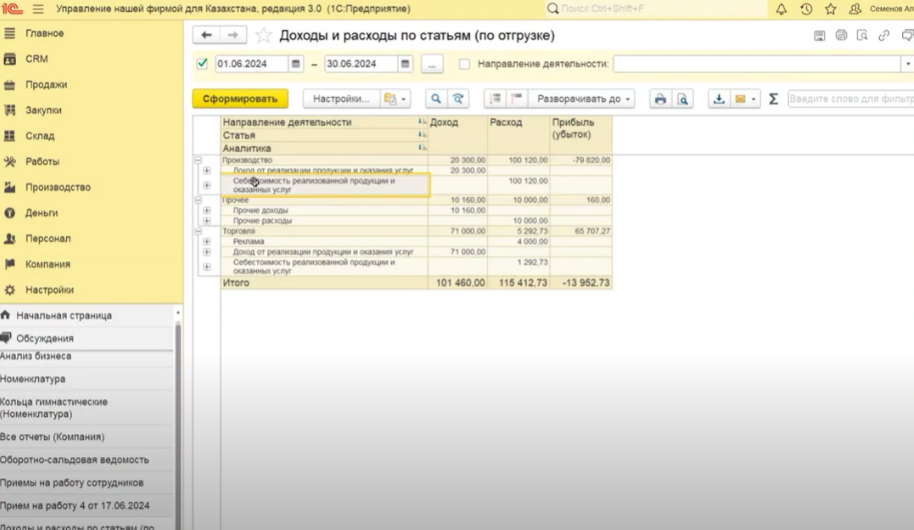The height and width of the screenshot is (530, 914).
Task: Uncheck the period filter checkbox
Action: (203, 64)
